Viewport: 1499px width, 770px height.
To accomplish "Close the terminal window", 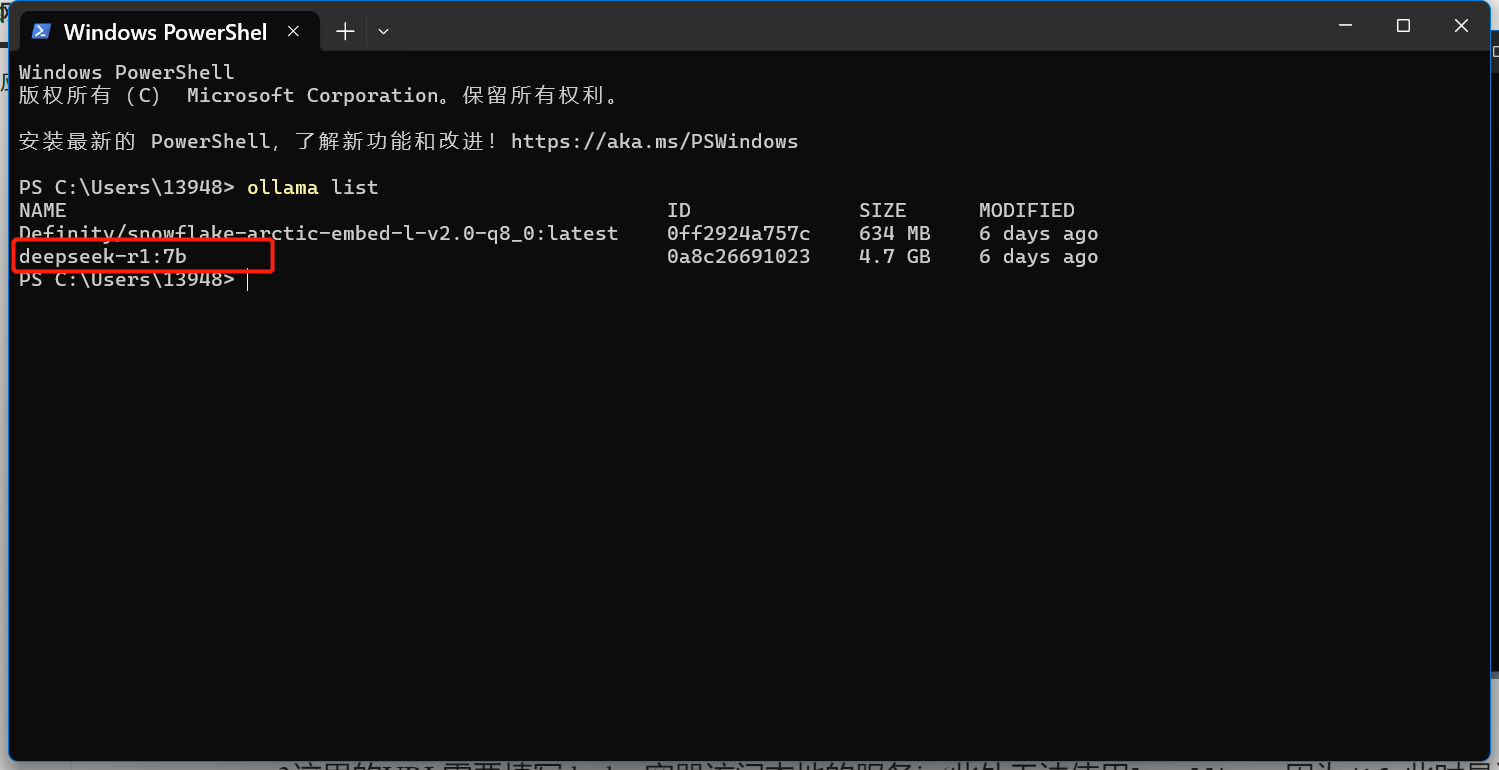I will click(1461, 26).
